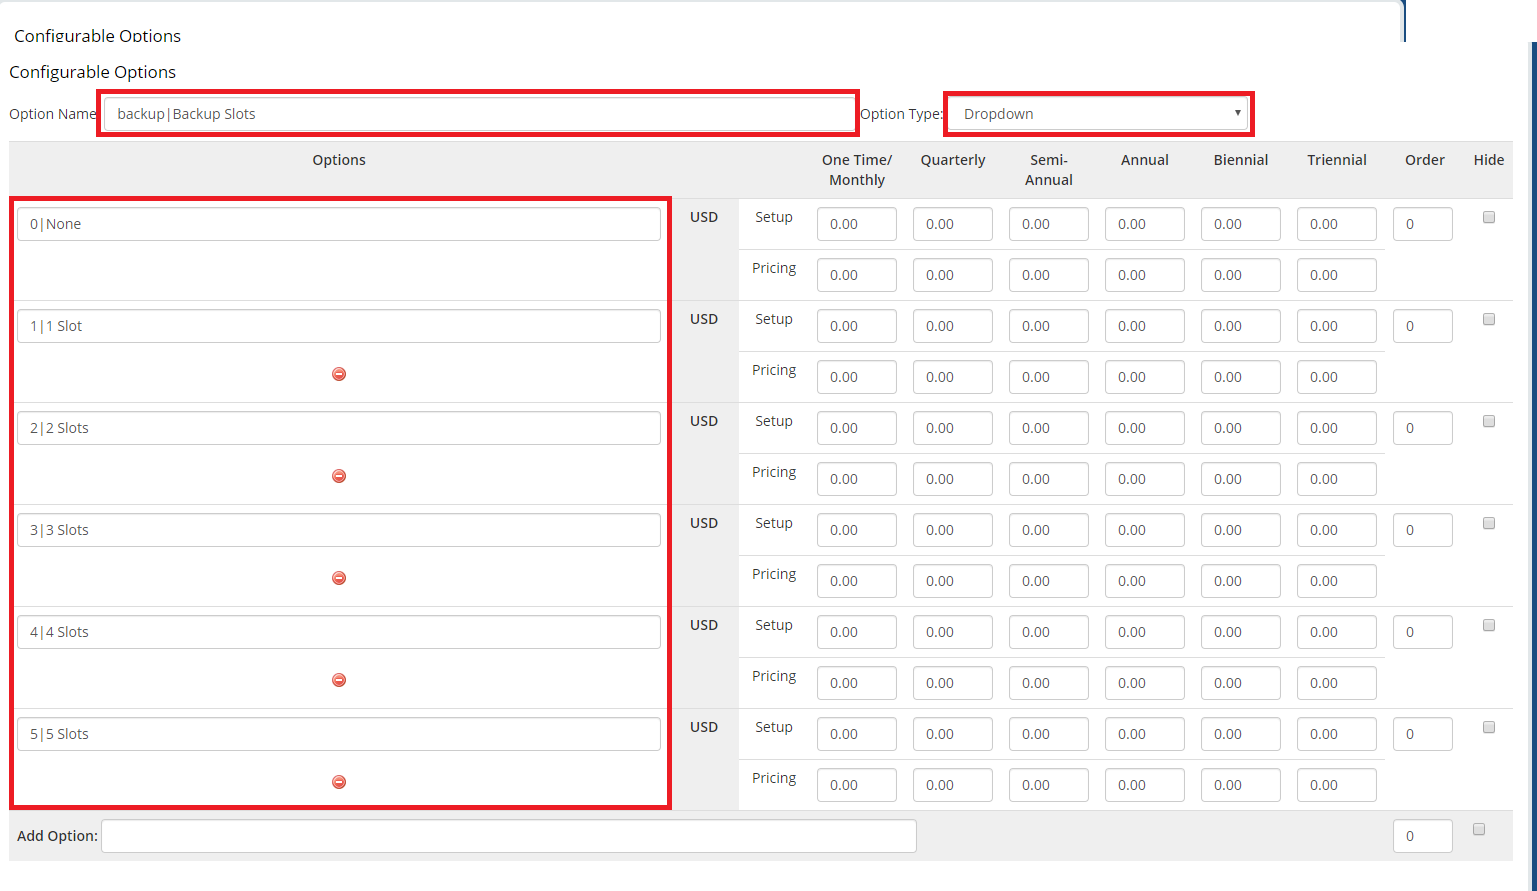
Task: Click Semi-Annual Setup field for '2|2 Slots'
Action: click(x=1049, y=428)
